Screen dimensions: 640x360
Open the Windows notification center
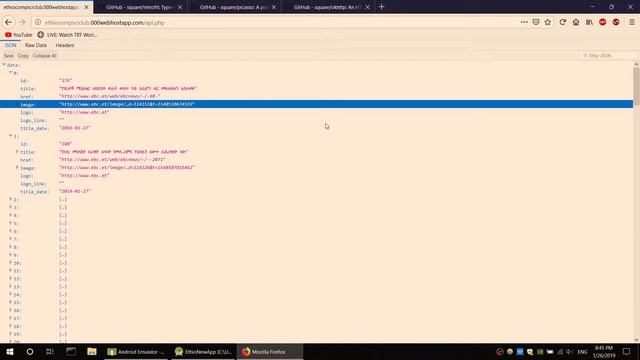point(627,351)
